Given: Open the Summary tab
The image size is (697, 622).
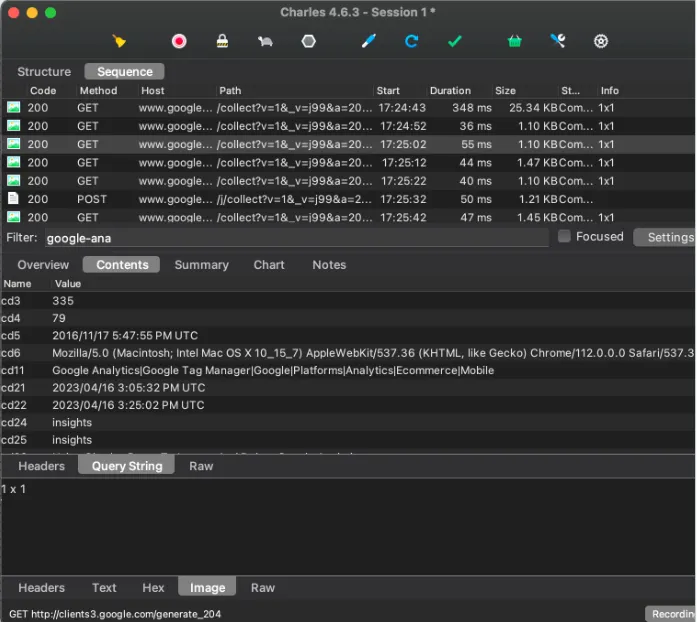Looking at the screenshot, I should pos(201,265).
